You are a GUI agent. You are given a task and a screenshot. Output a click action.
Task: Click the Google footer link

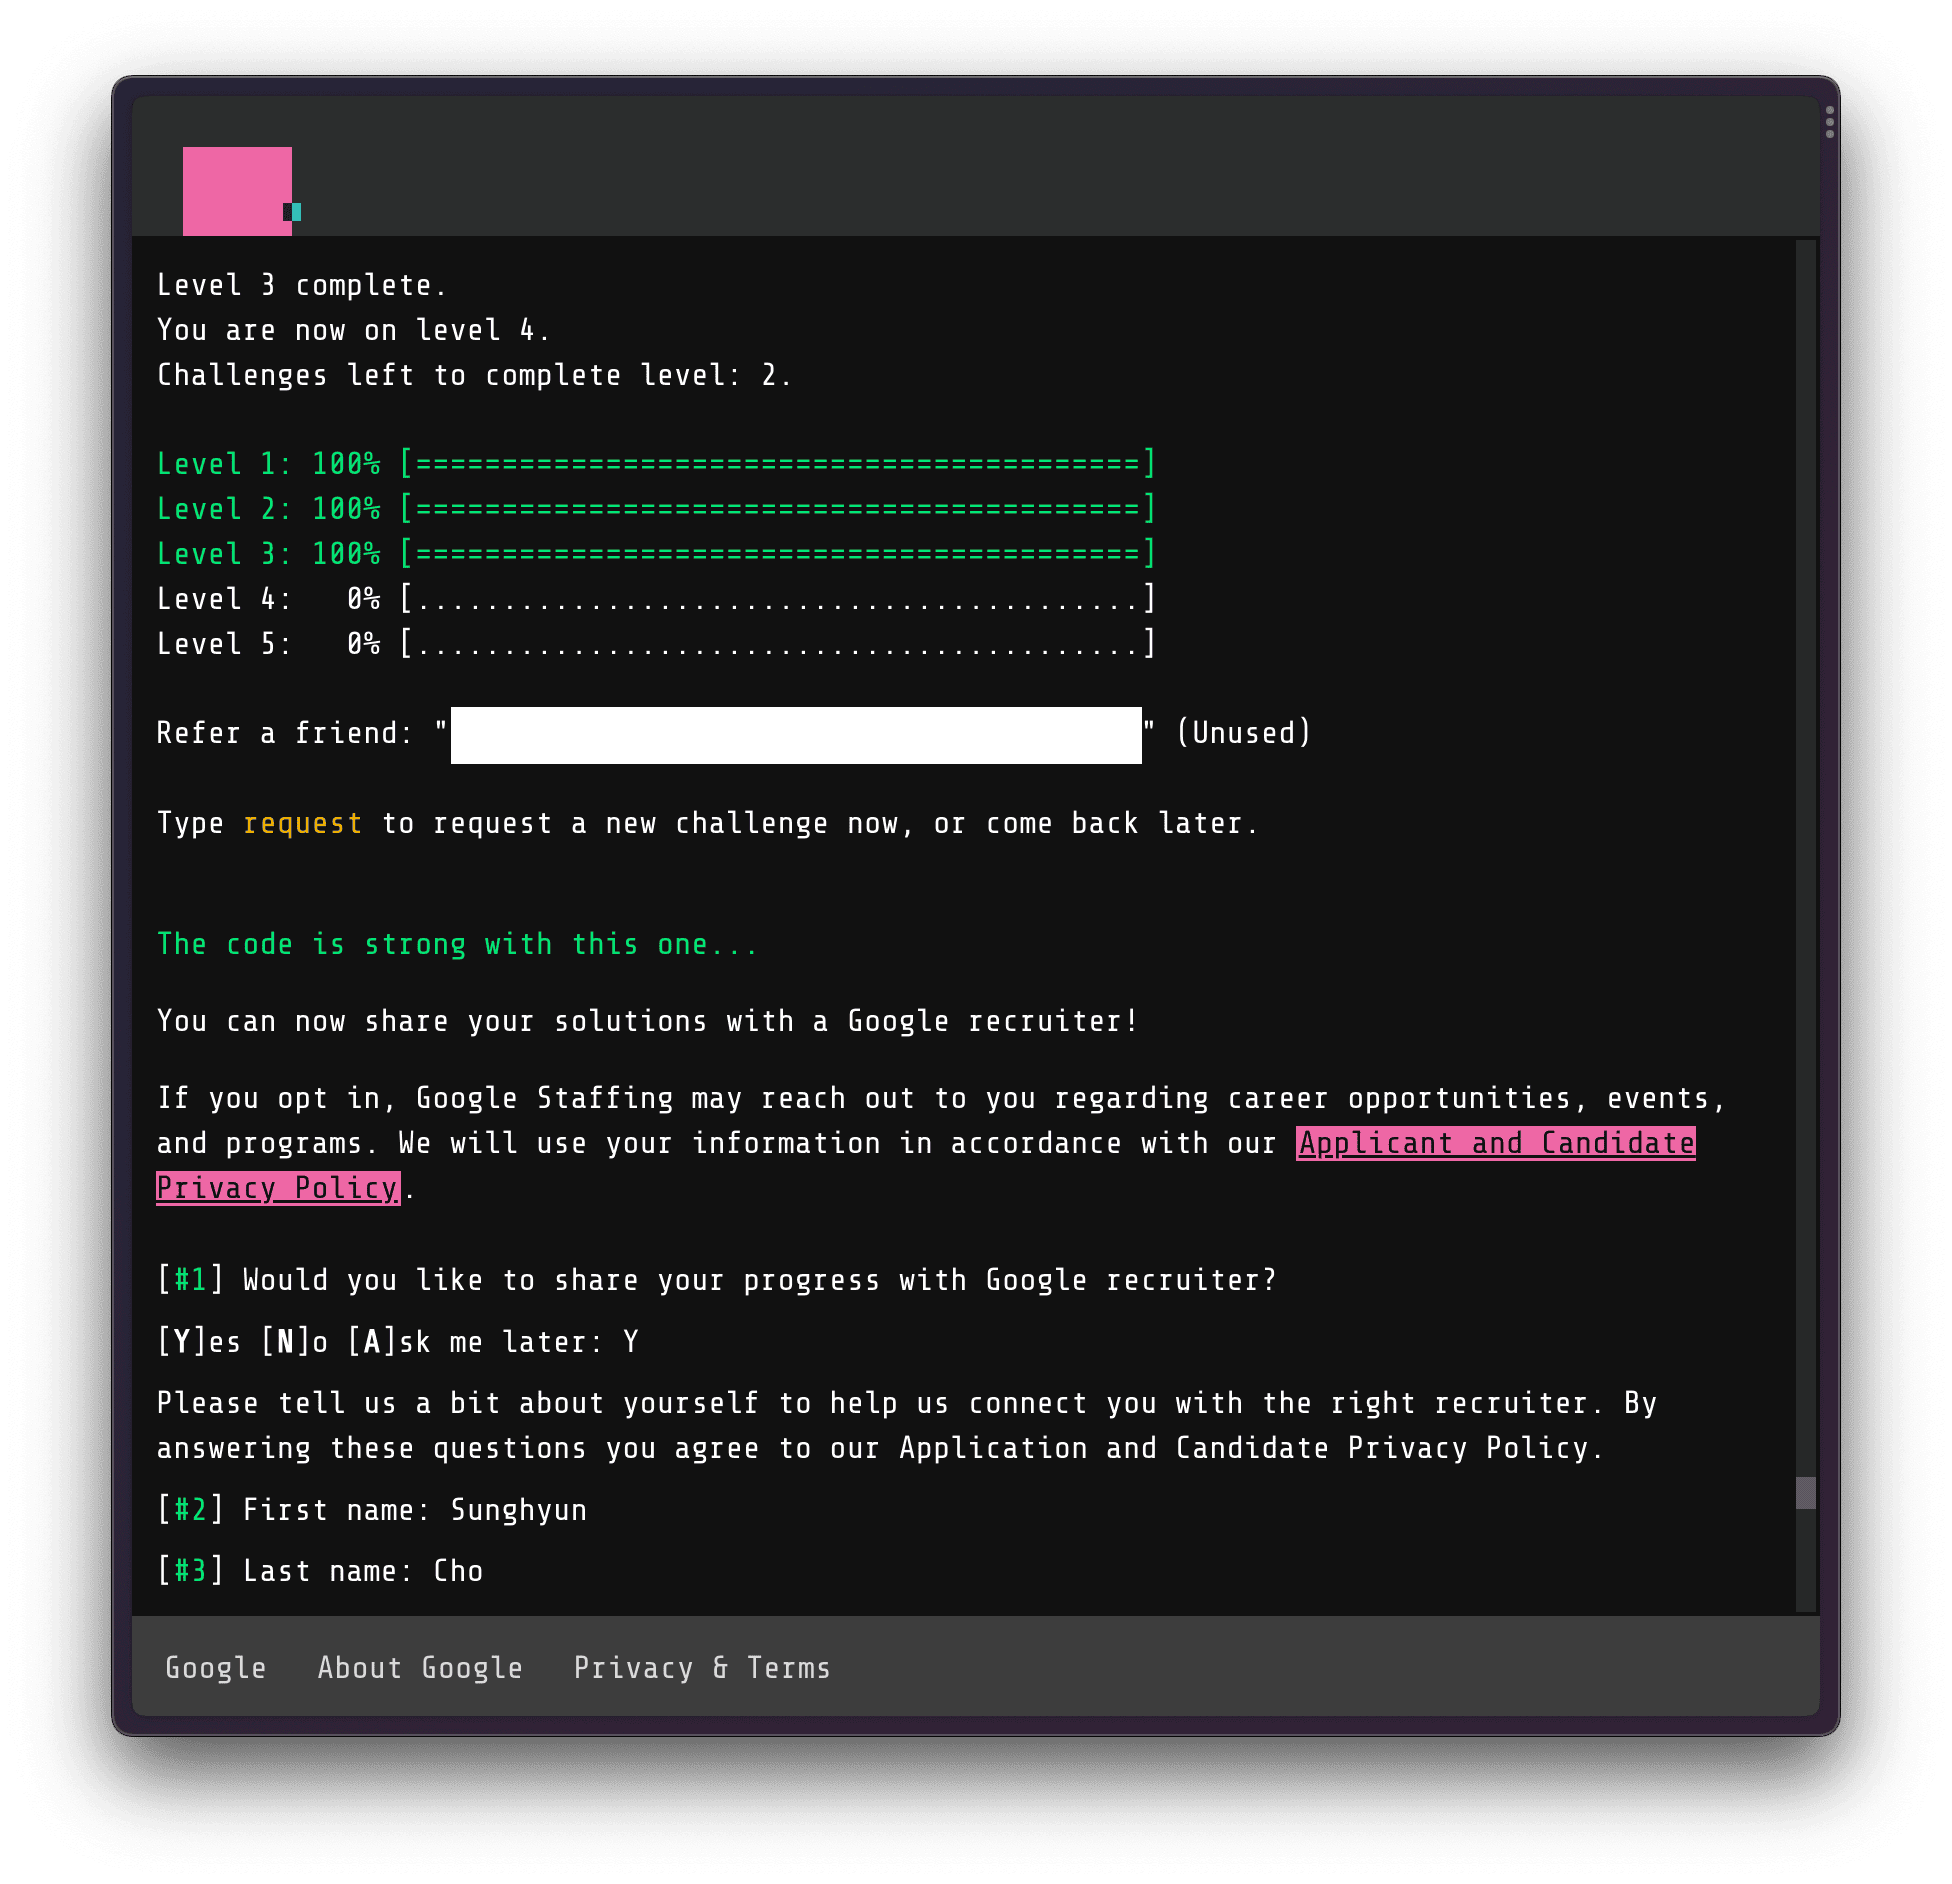[x=215, y=1668]
